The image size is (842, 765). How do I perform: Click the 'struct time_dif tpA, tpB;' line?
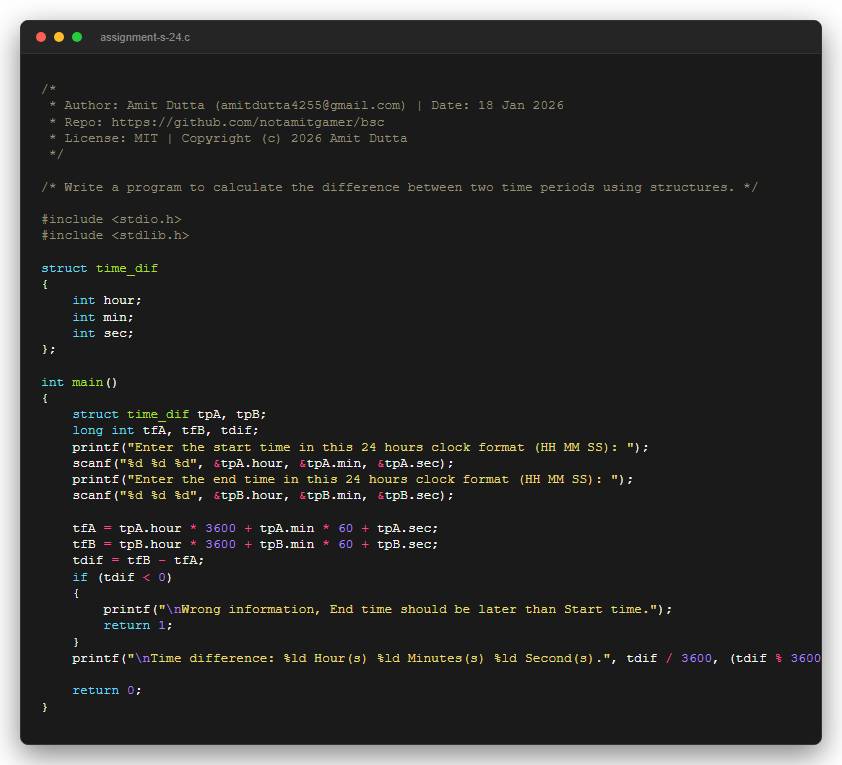pyautogui.click(x=170, y=414)
